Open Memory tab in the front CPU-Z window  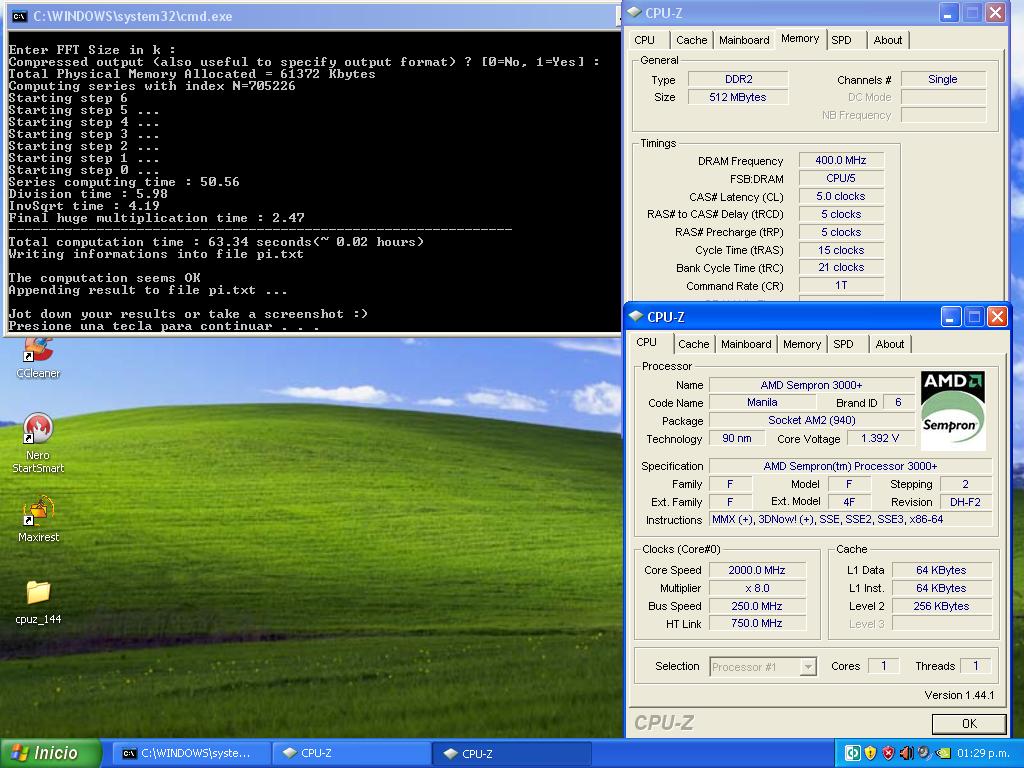tap(801, 344)
